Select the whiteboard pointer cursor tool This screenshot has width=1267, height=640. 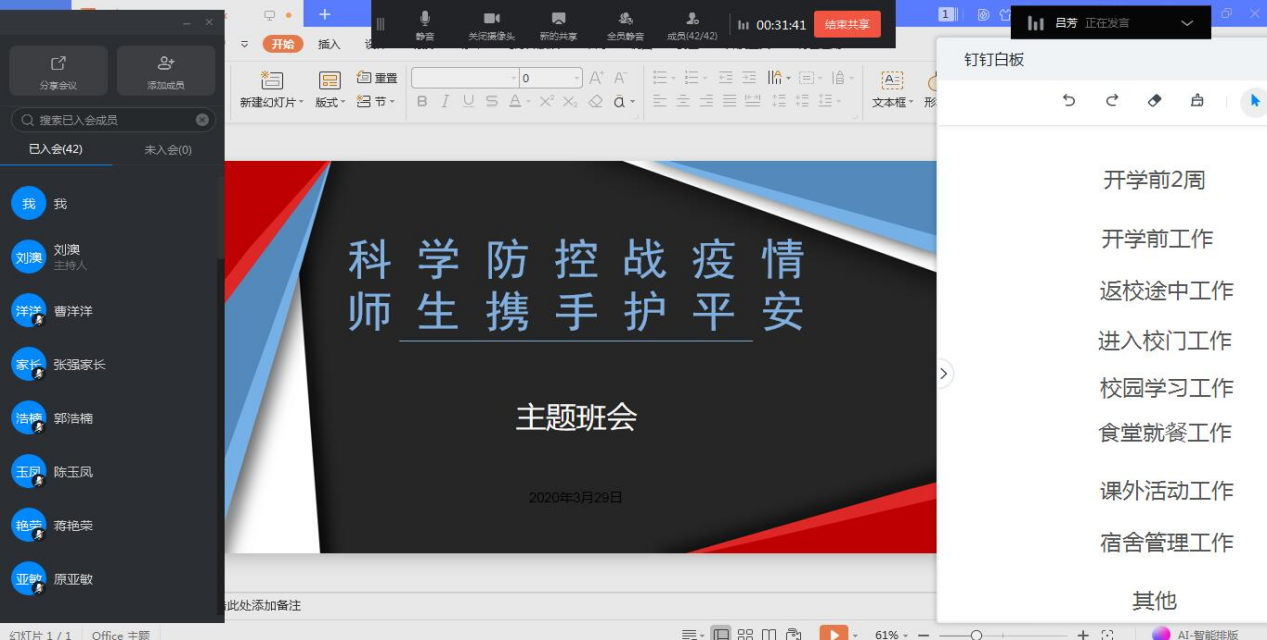coord(1254,101)
